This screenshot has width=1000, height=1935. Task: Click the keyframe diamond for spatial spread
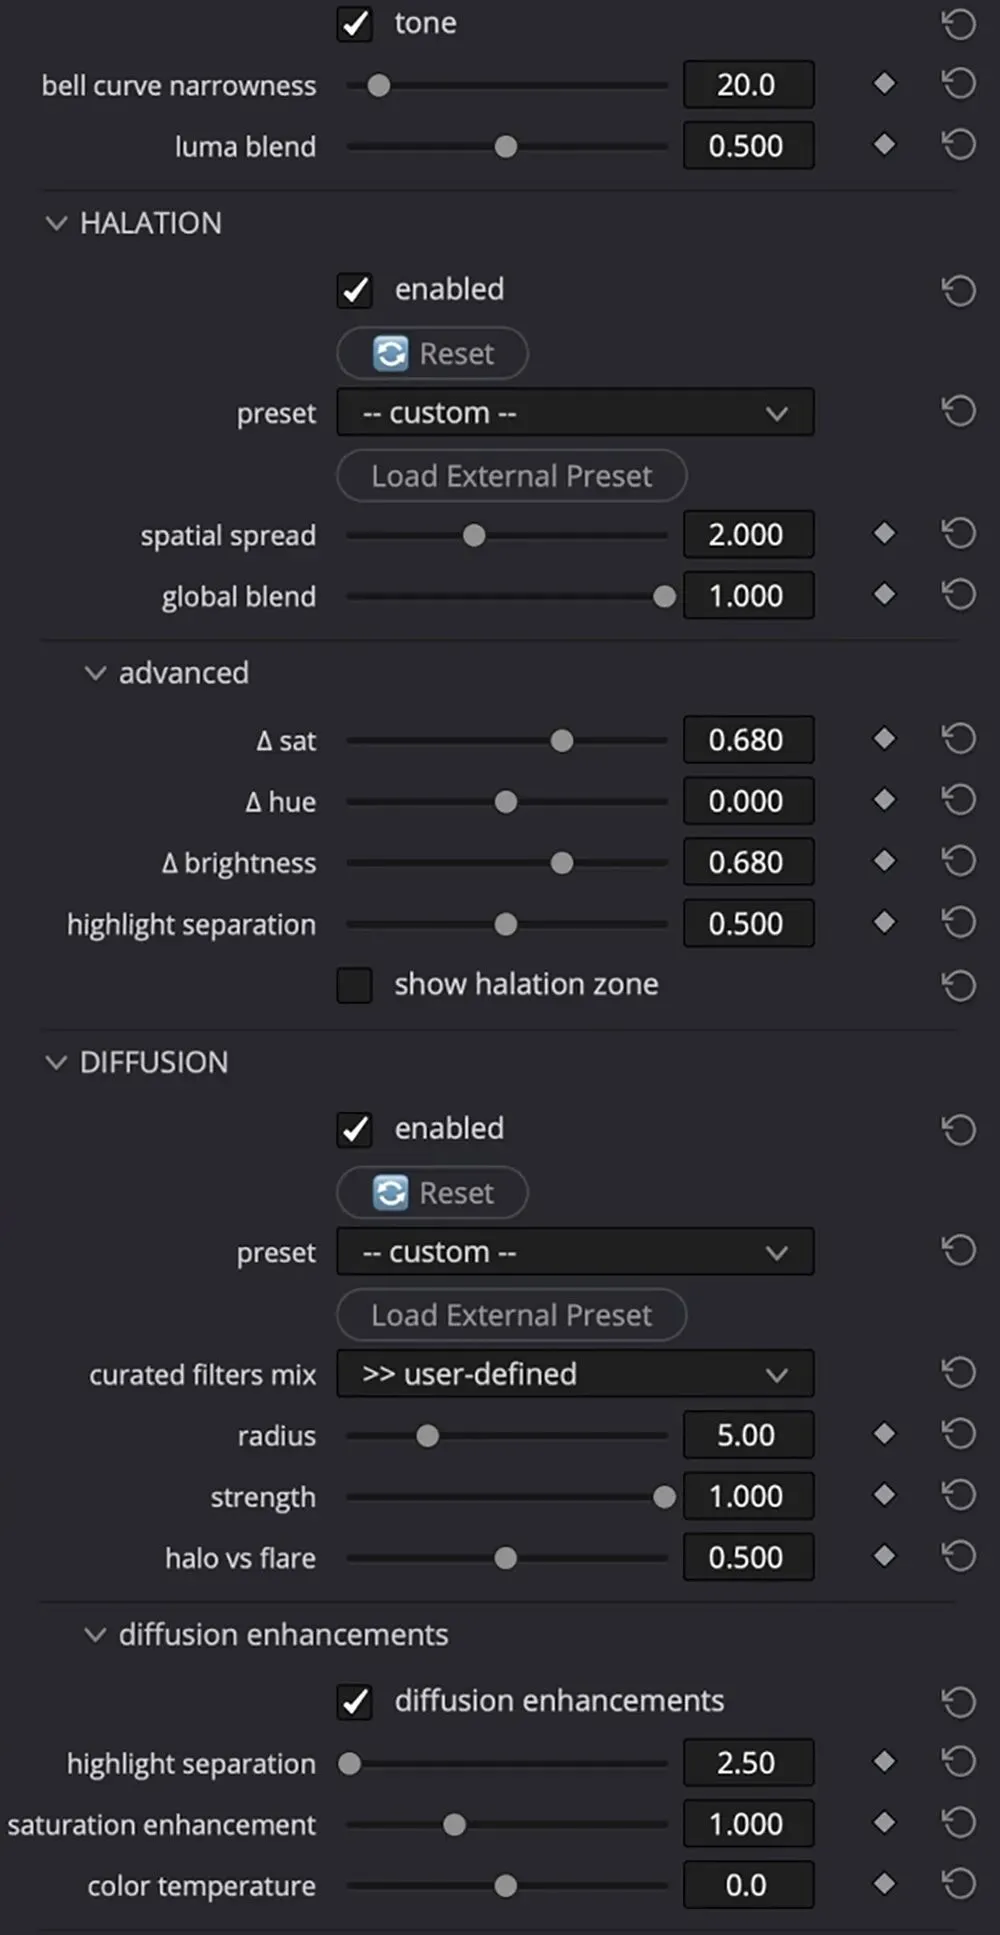[x=884, y=534]
